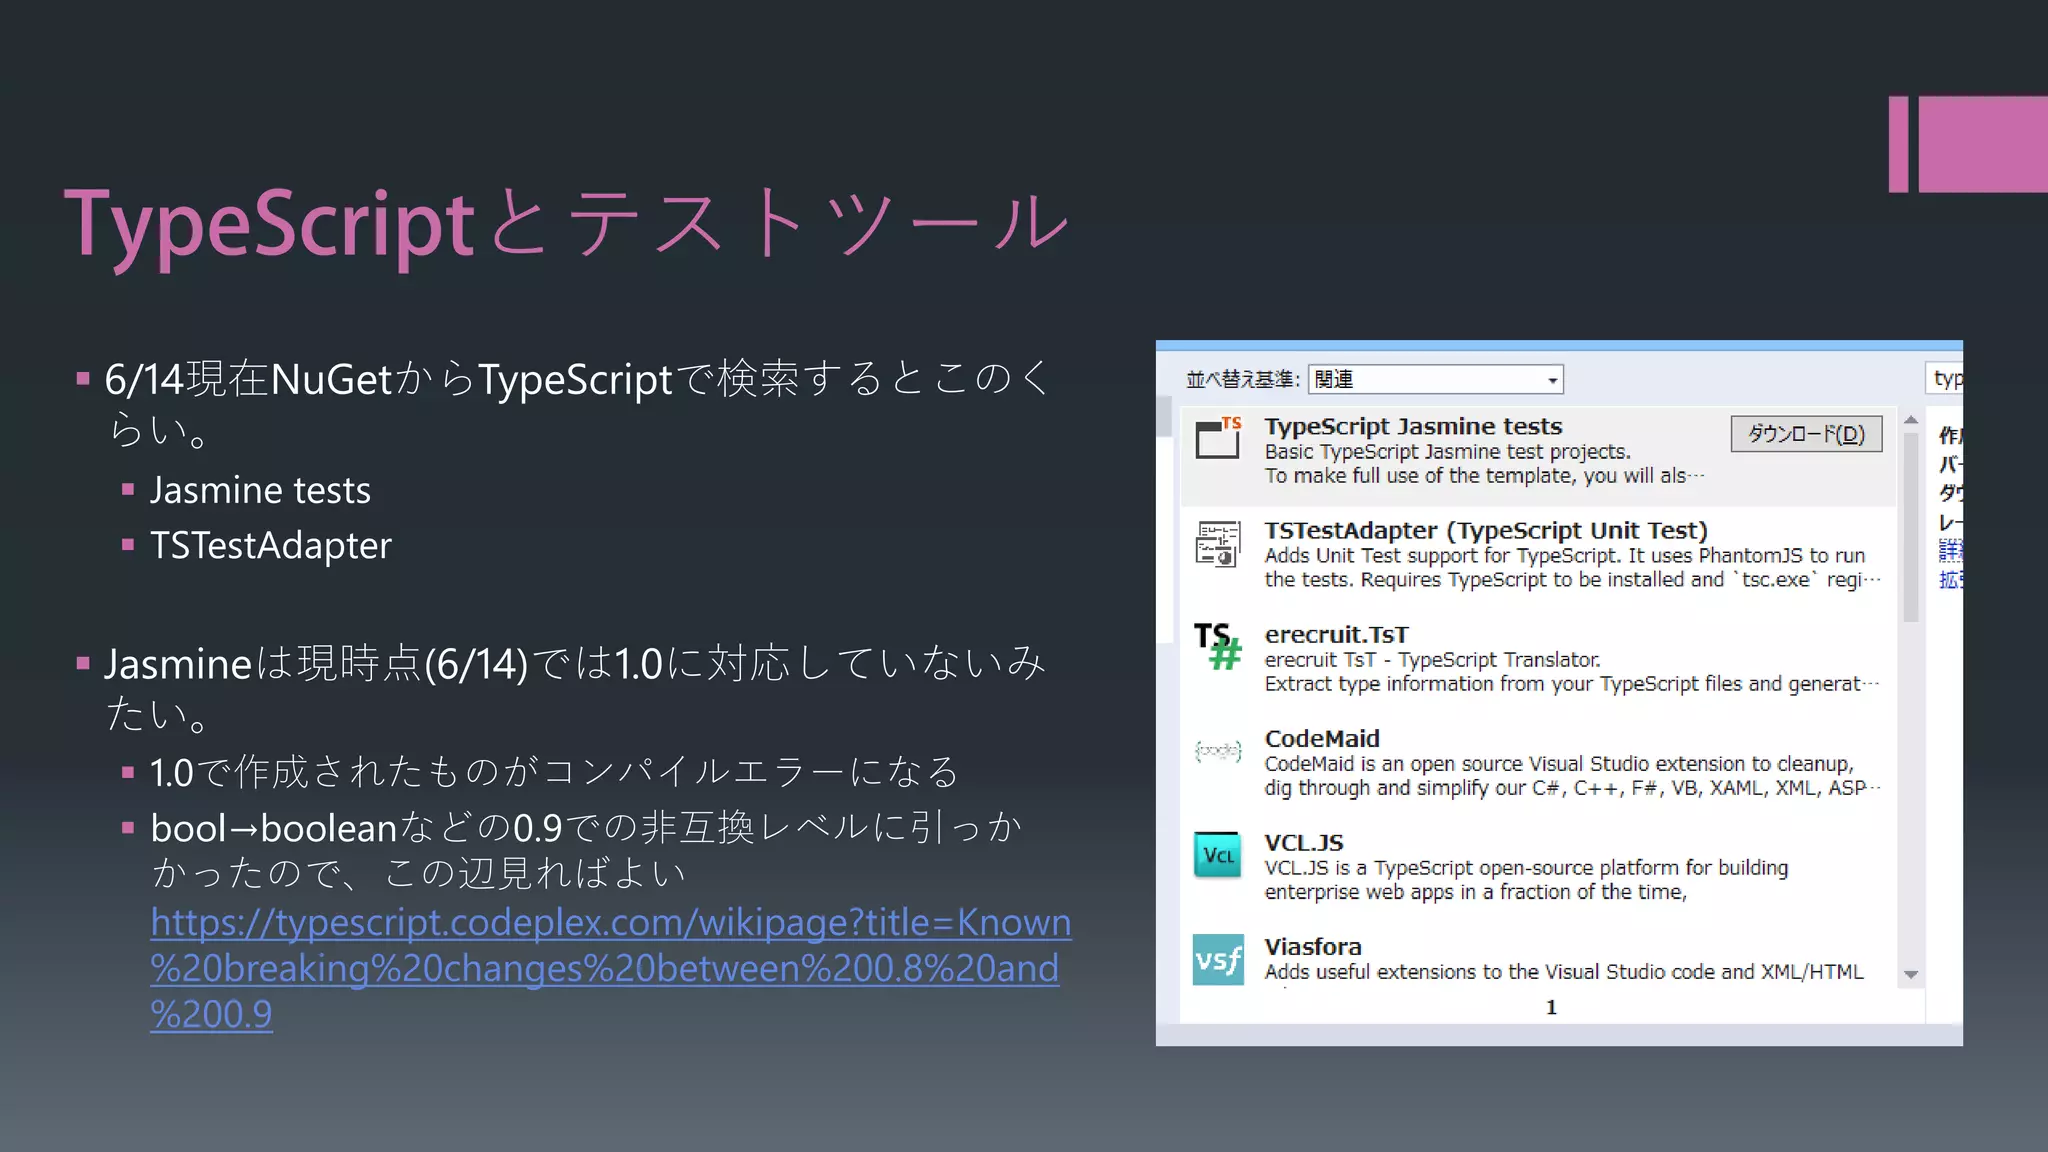Click the Viasfora vsf icon
Image resolution: width=2048 pixels, height=1152 pixels.
click(1218, 960)
